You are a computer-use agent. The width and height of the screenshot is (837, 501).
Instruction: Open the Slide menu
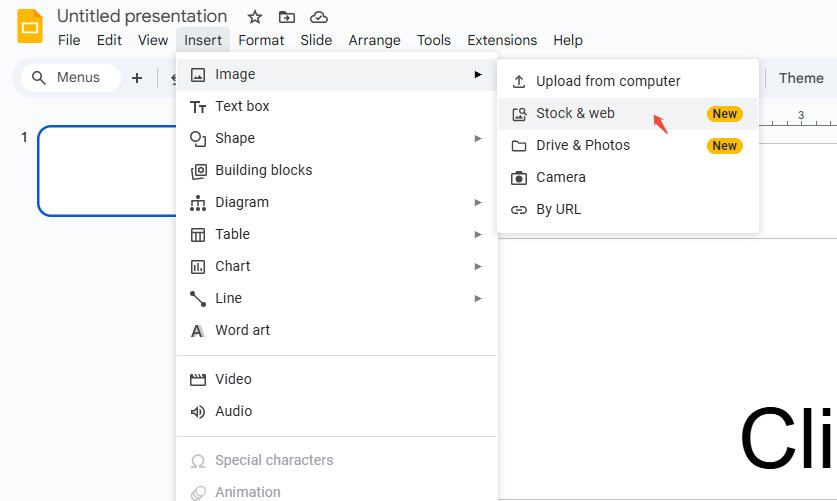[x=316, y=40]
